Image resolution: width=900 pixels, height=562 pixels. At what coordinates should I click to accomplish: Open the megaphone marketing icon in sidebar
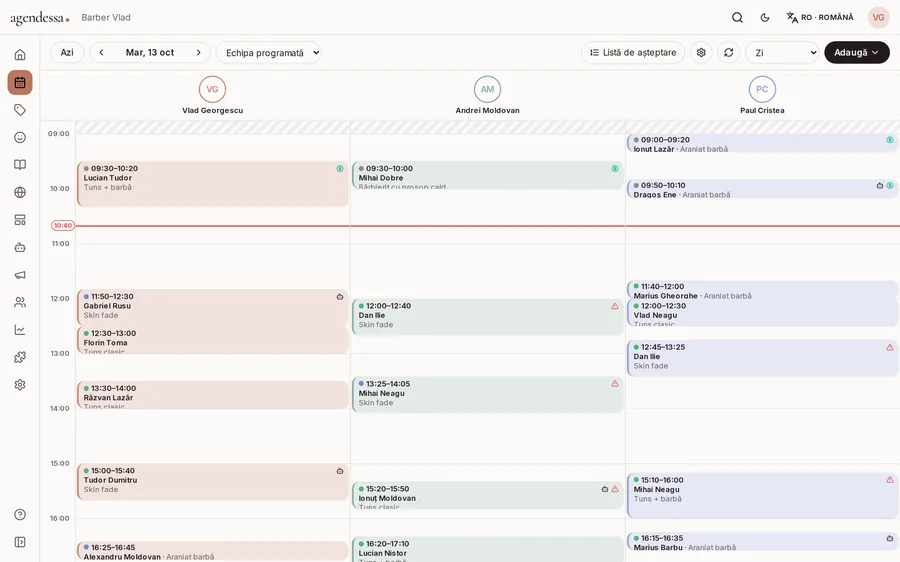point(20,275)
